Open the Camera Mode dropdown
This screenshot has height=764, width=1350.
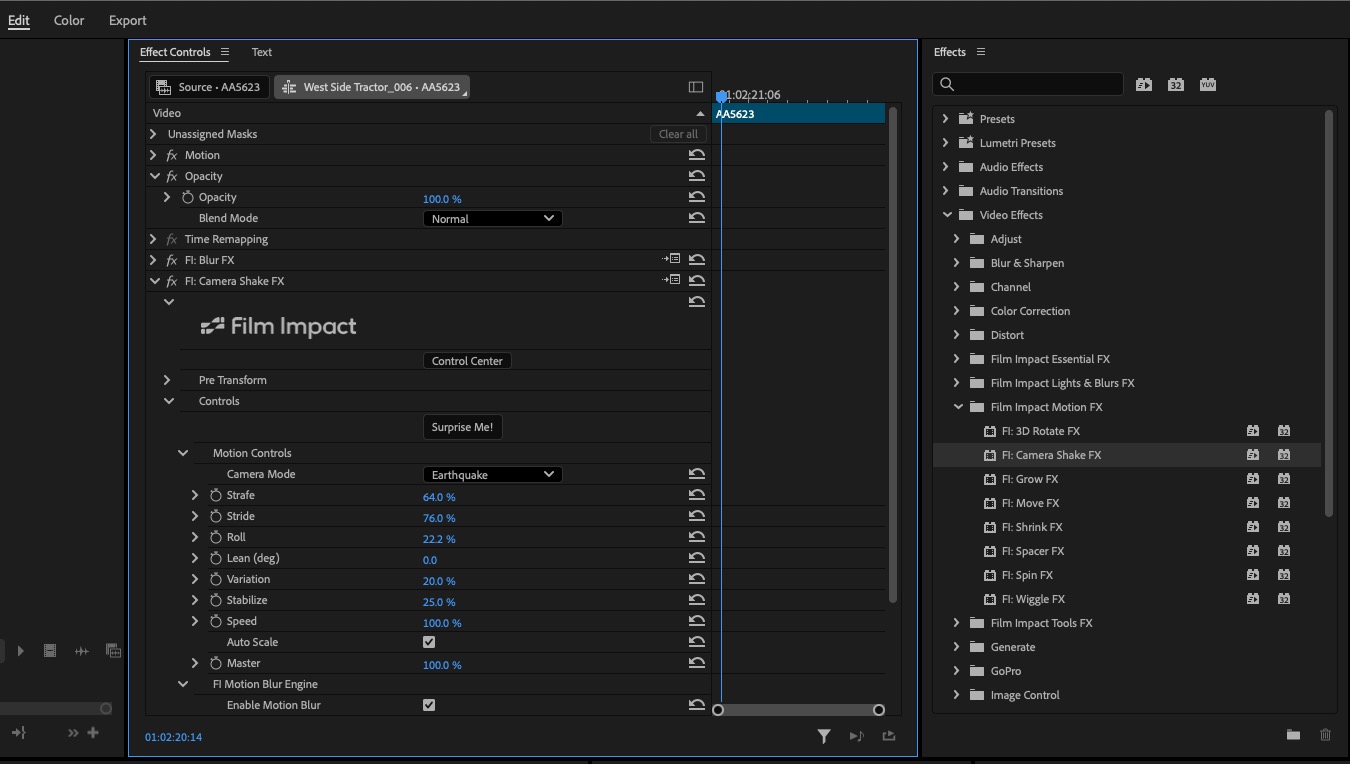tap(492, 475)
